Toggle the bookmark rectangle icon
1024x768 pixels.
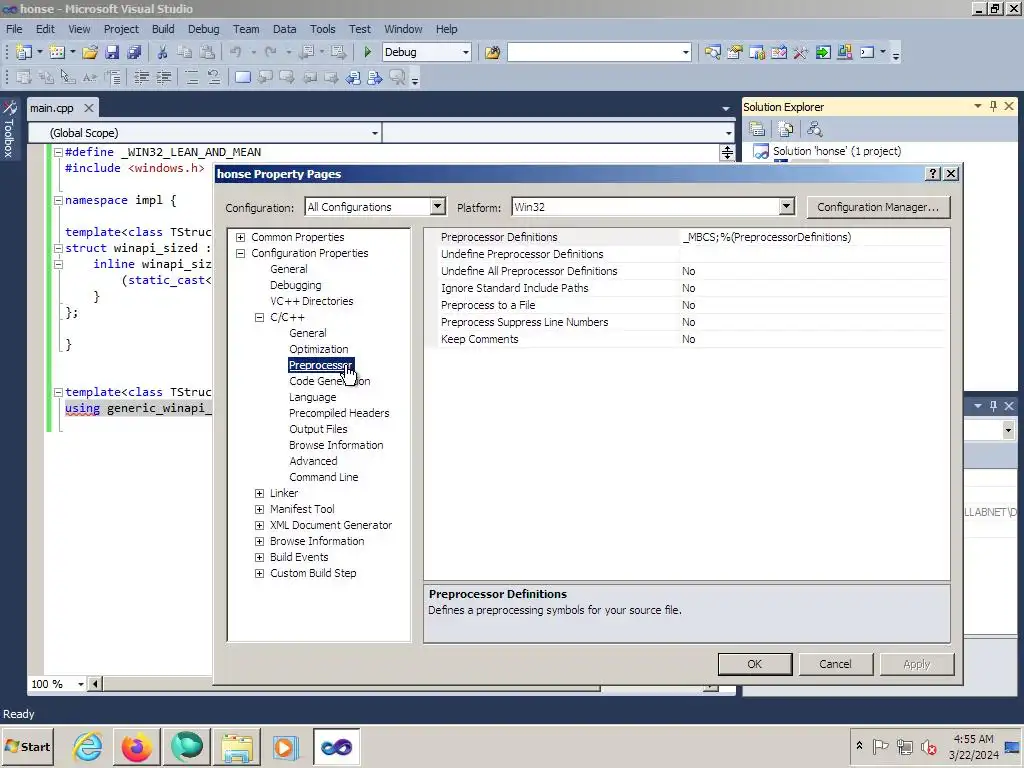pos(242,78)
